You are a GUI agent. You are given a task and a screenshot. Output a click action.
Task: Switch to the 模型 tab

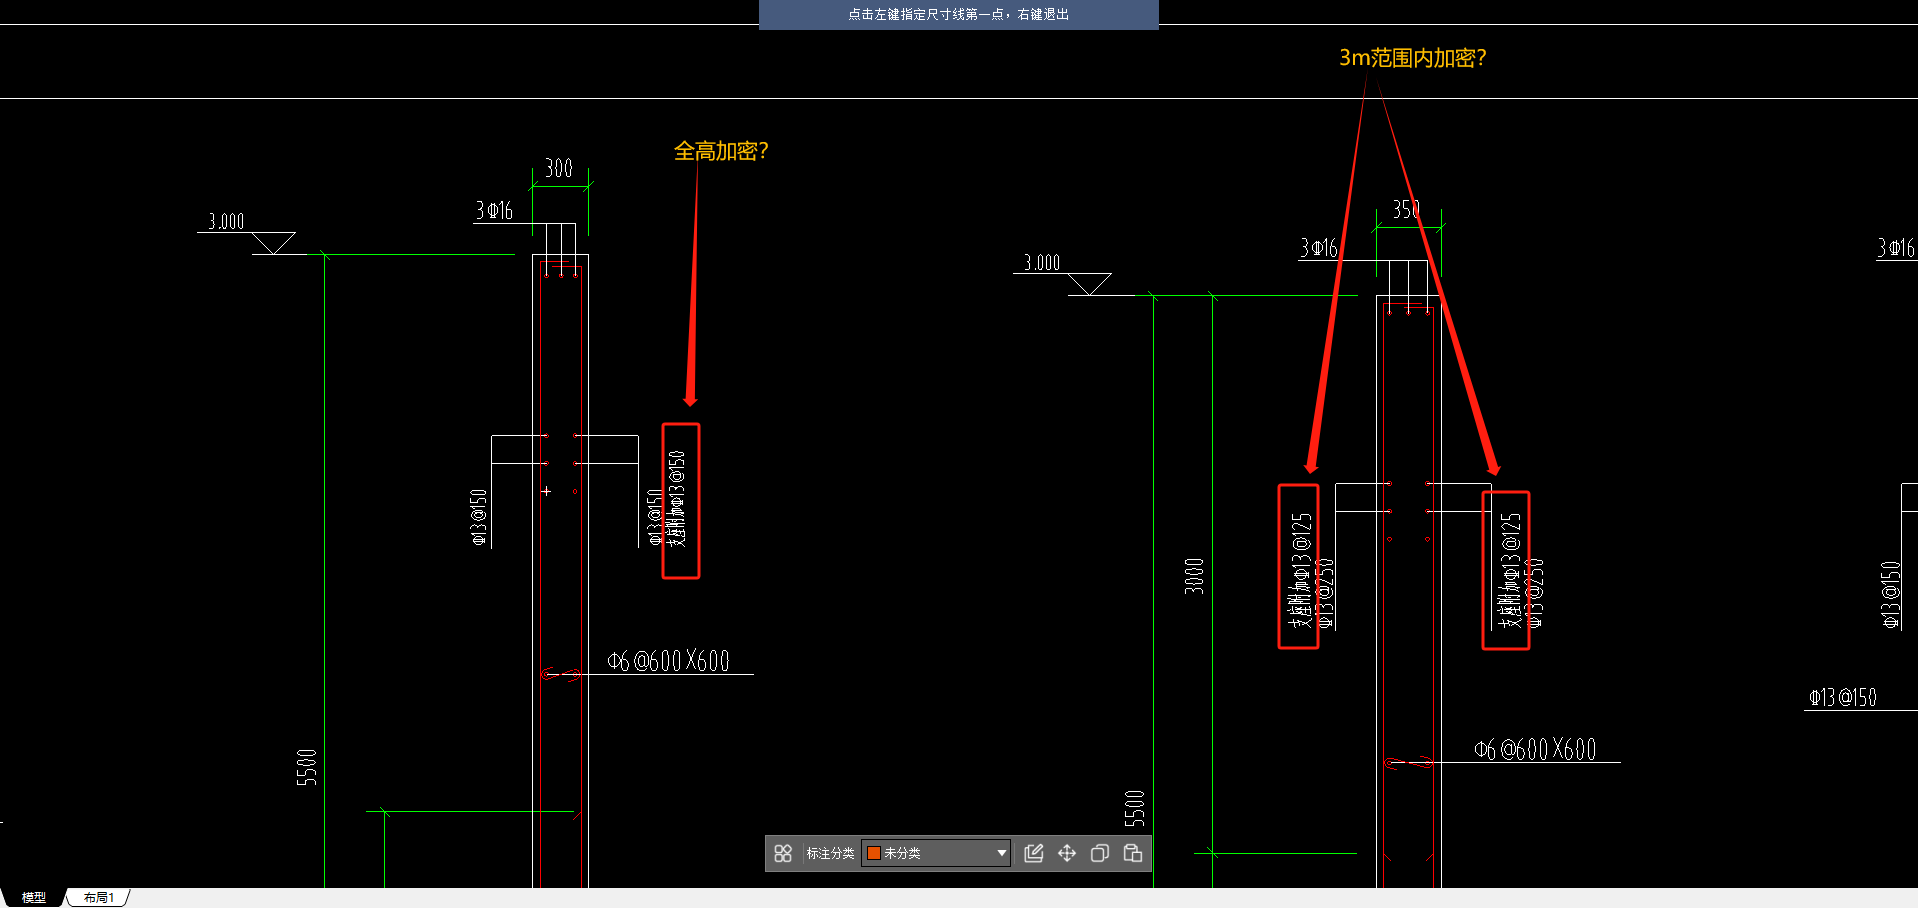[34, 898]
